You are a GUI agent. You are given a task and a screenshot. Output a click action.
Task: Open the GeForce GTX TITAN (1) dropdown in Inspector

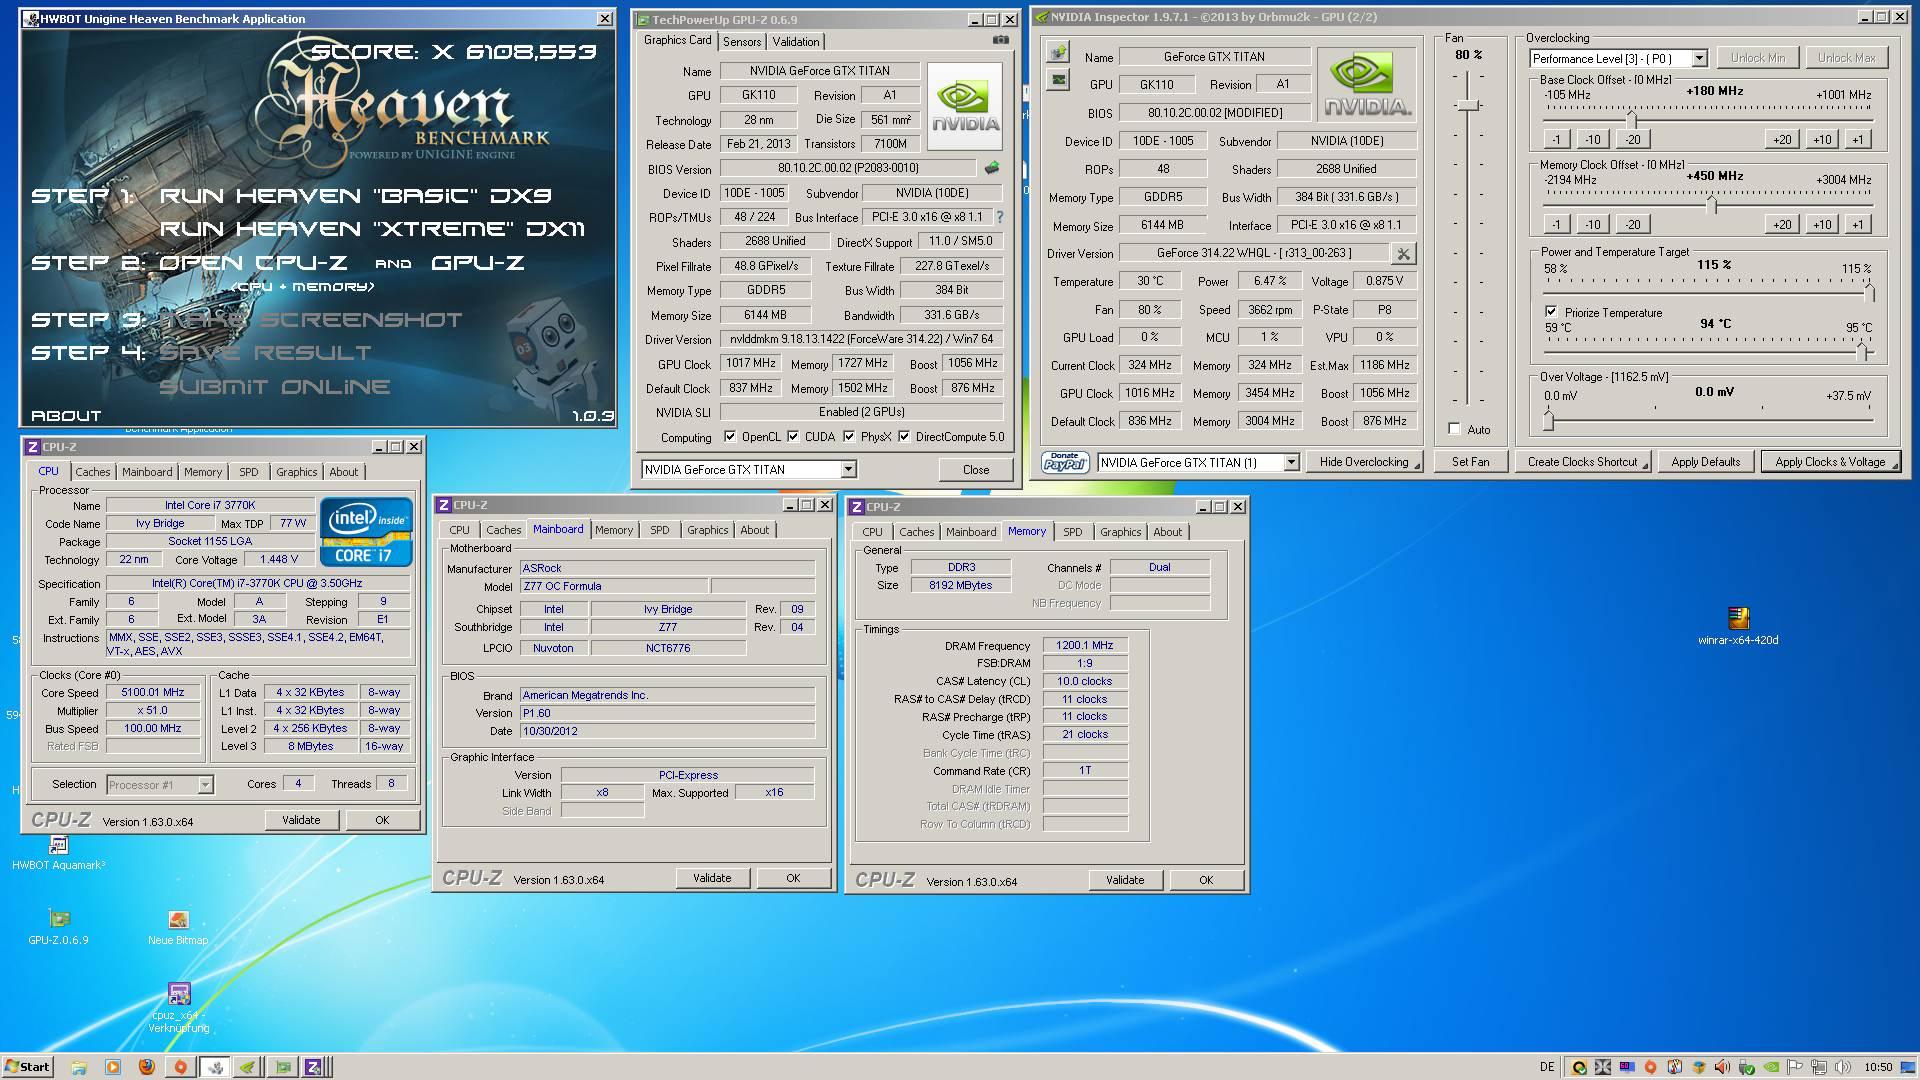point(1291,462)
